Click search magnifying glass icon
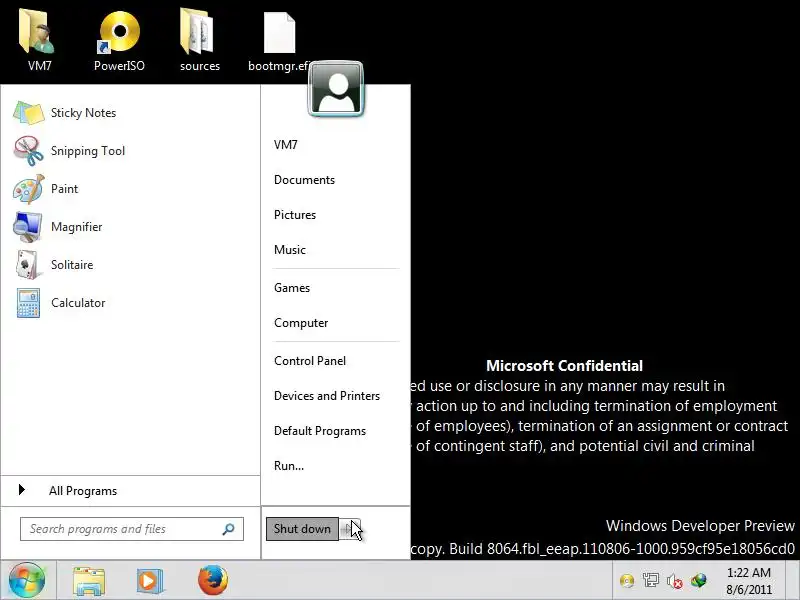Viewport: 800px width, 600px height. click(x=228, y=529)
